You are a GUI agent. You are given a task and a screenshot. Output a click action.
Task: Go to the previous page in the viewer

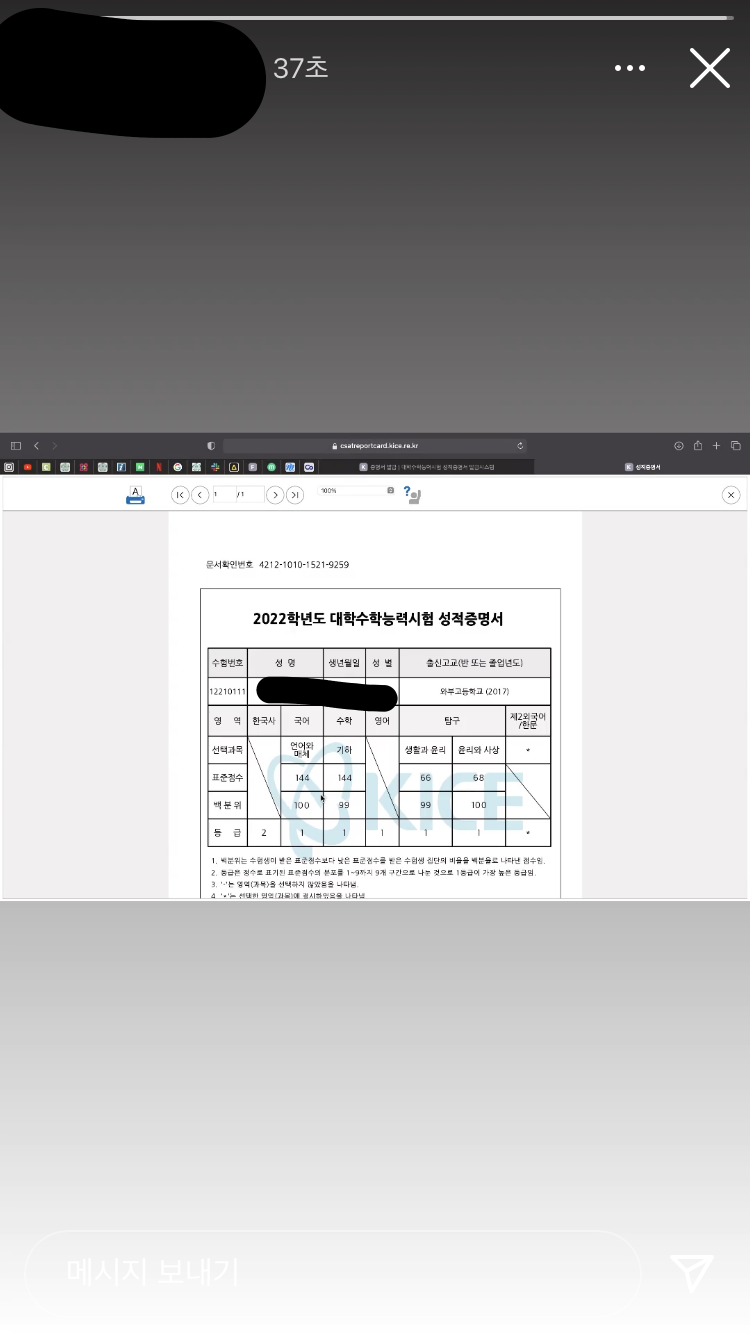pos(200,494)
